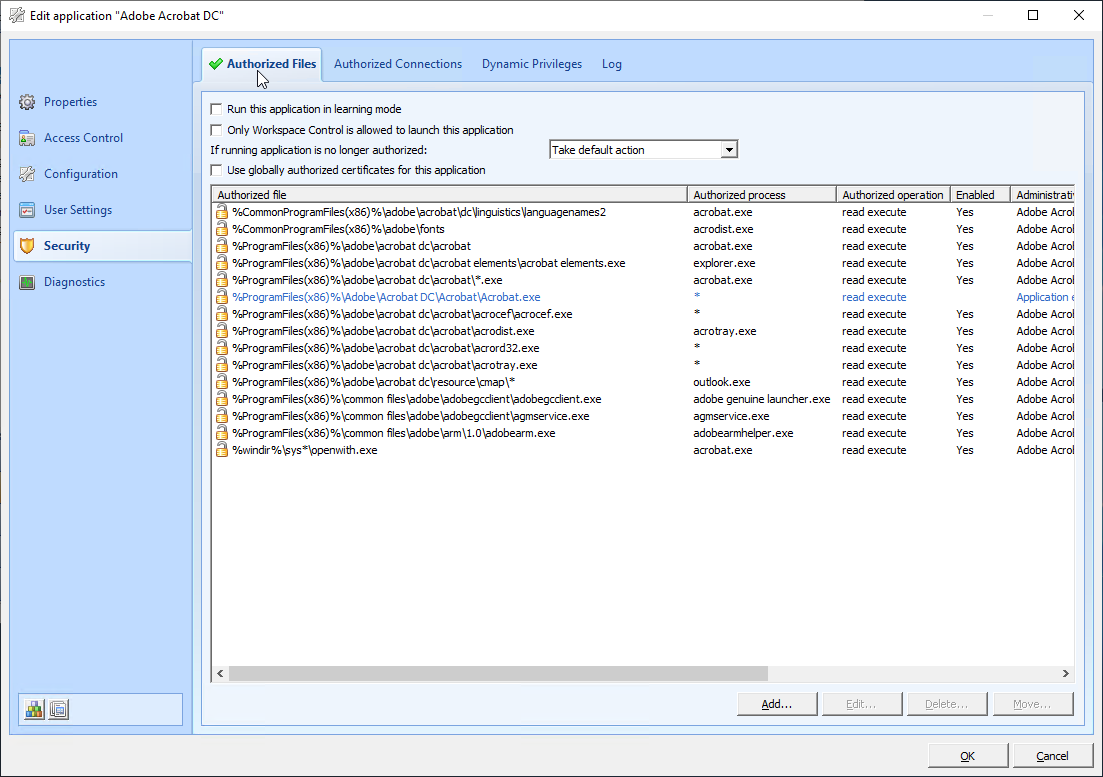Click the Cancel button

(1052, 756)
